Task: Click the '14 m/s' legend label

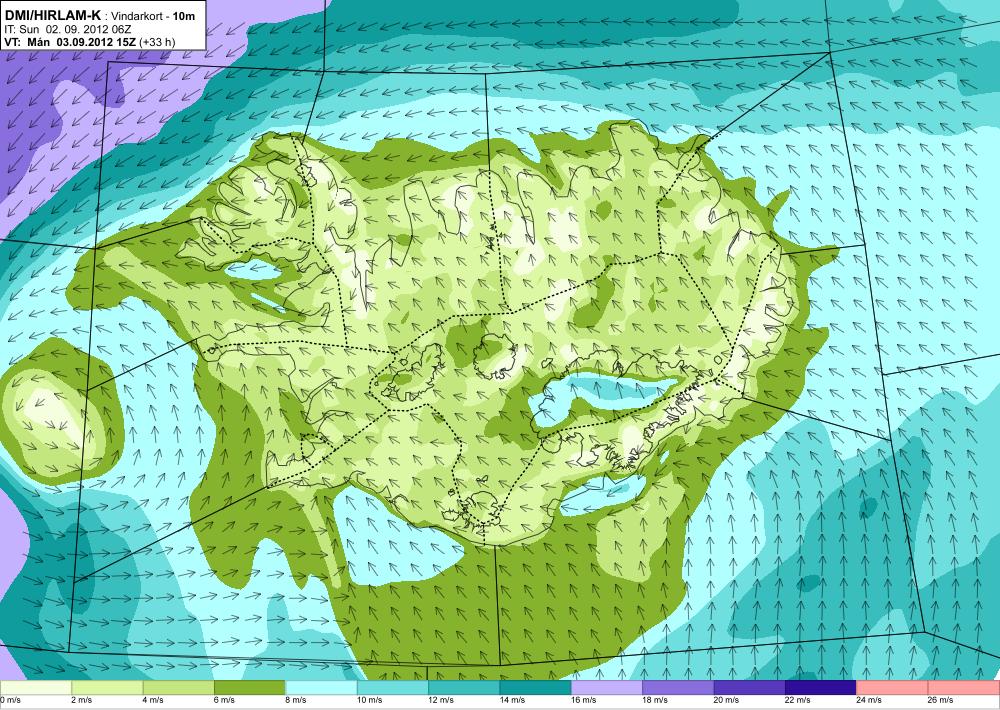Action: coord(512,700)
